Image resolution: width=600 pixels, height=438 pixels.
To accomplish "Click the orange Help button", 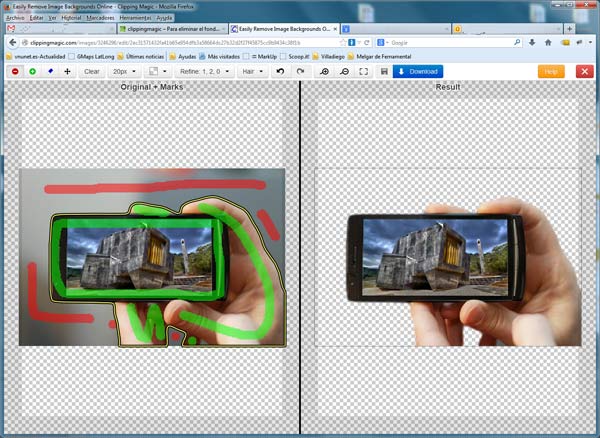I will pyautogui.click(x=550, y=72).
